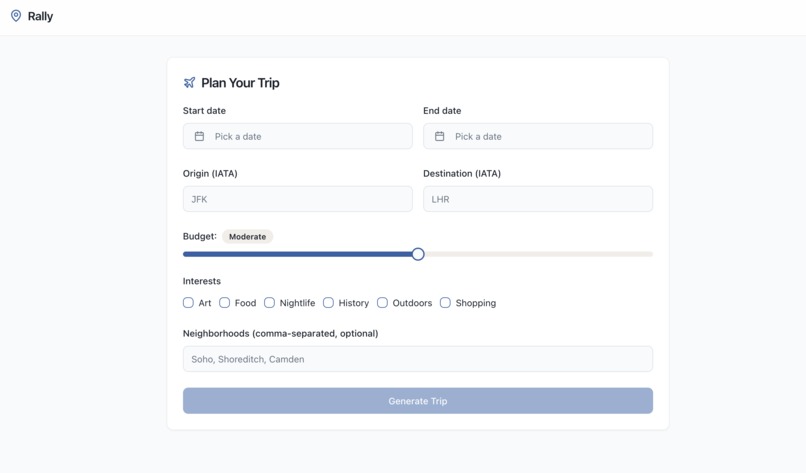Click into the Neighborhoods text field
The width and height of the screenshot is (806, 473).
click(418, 359)
